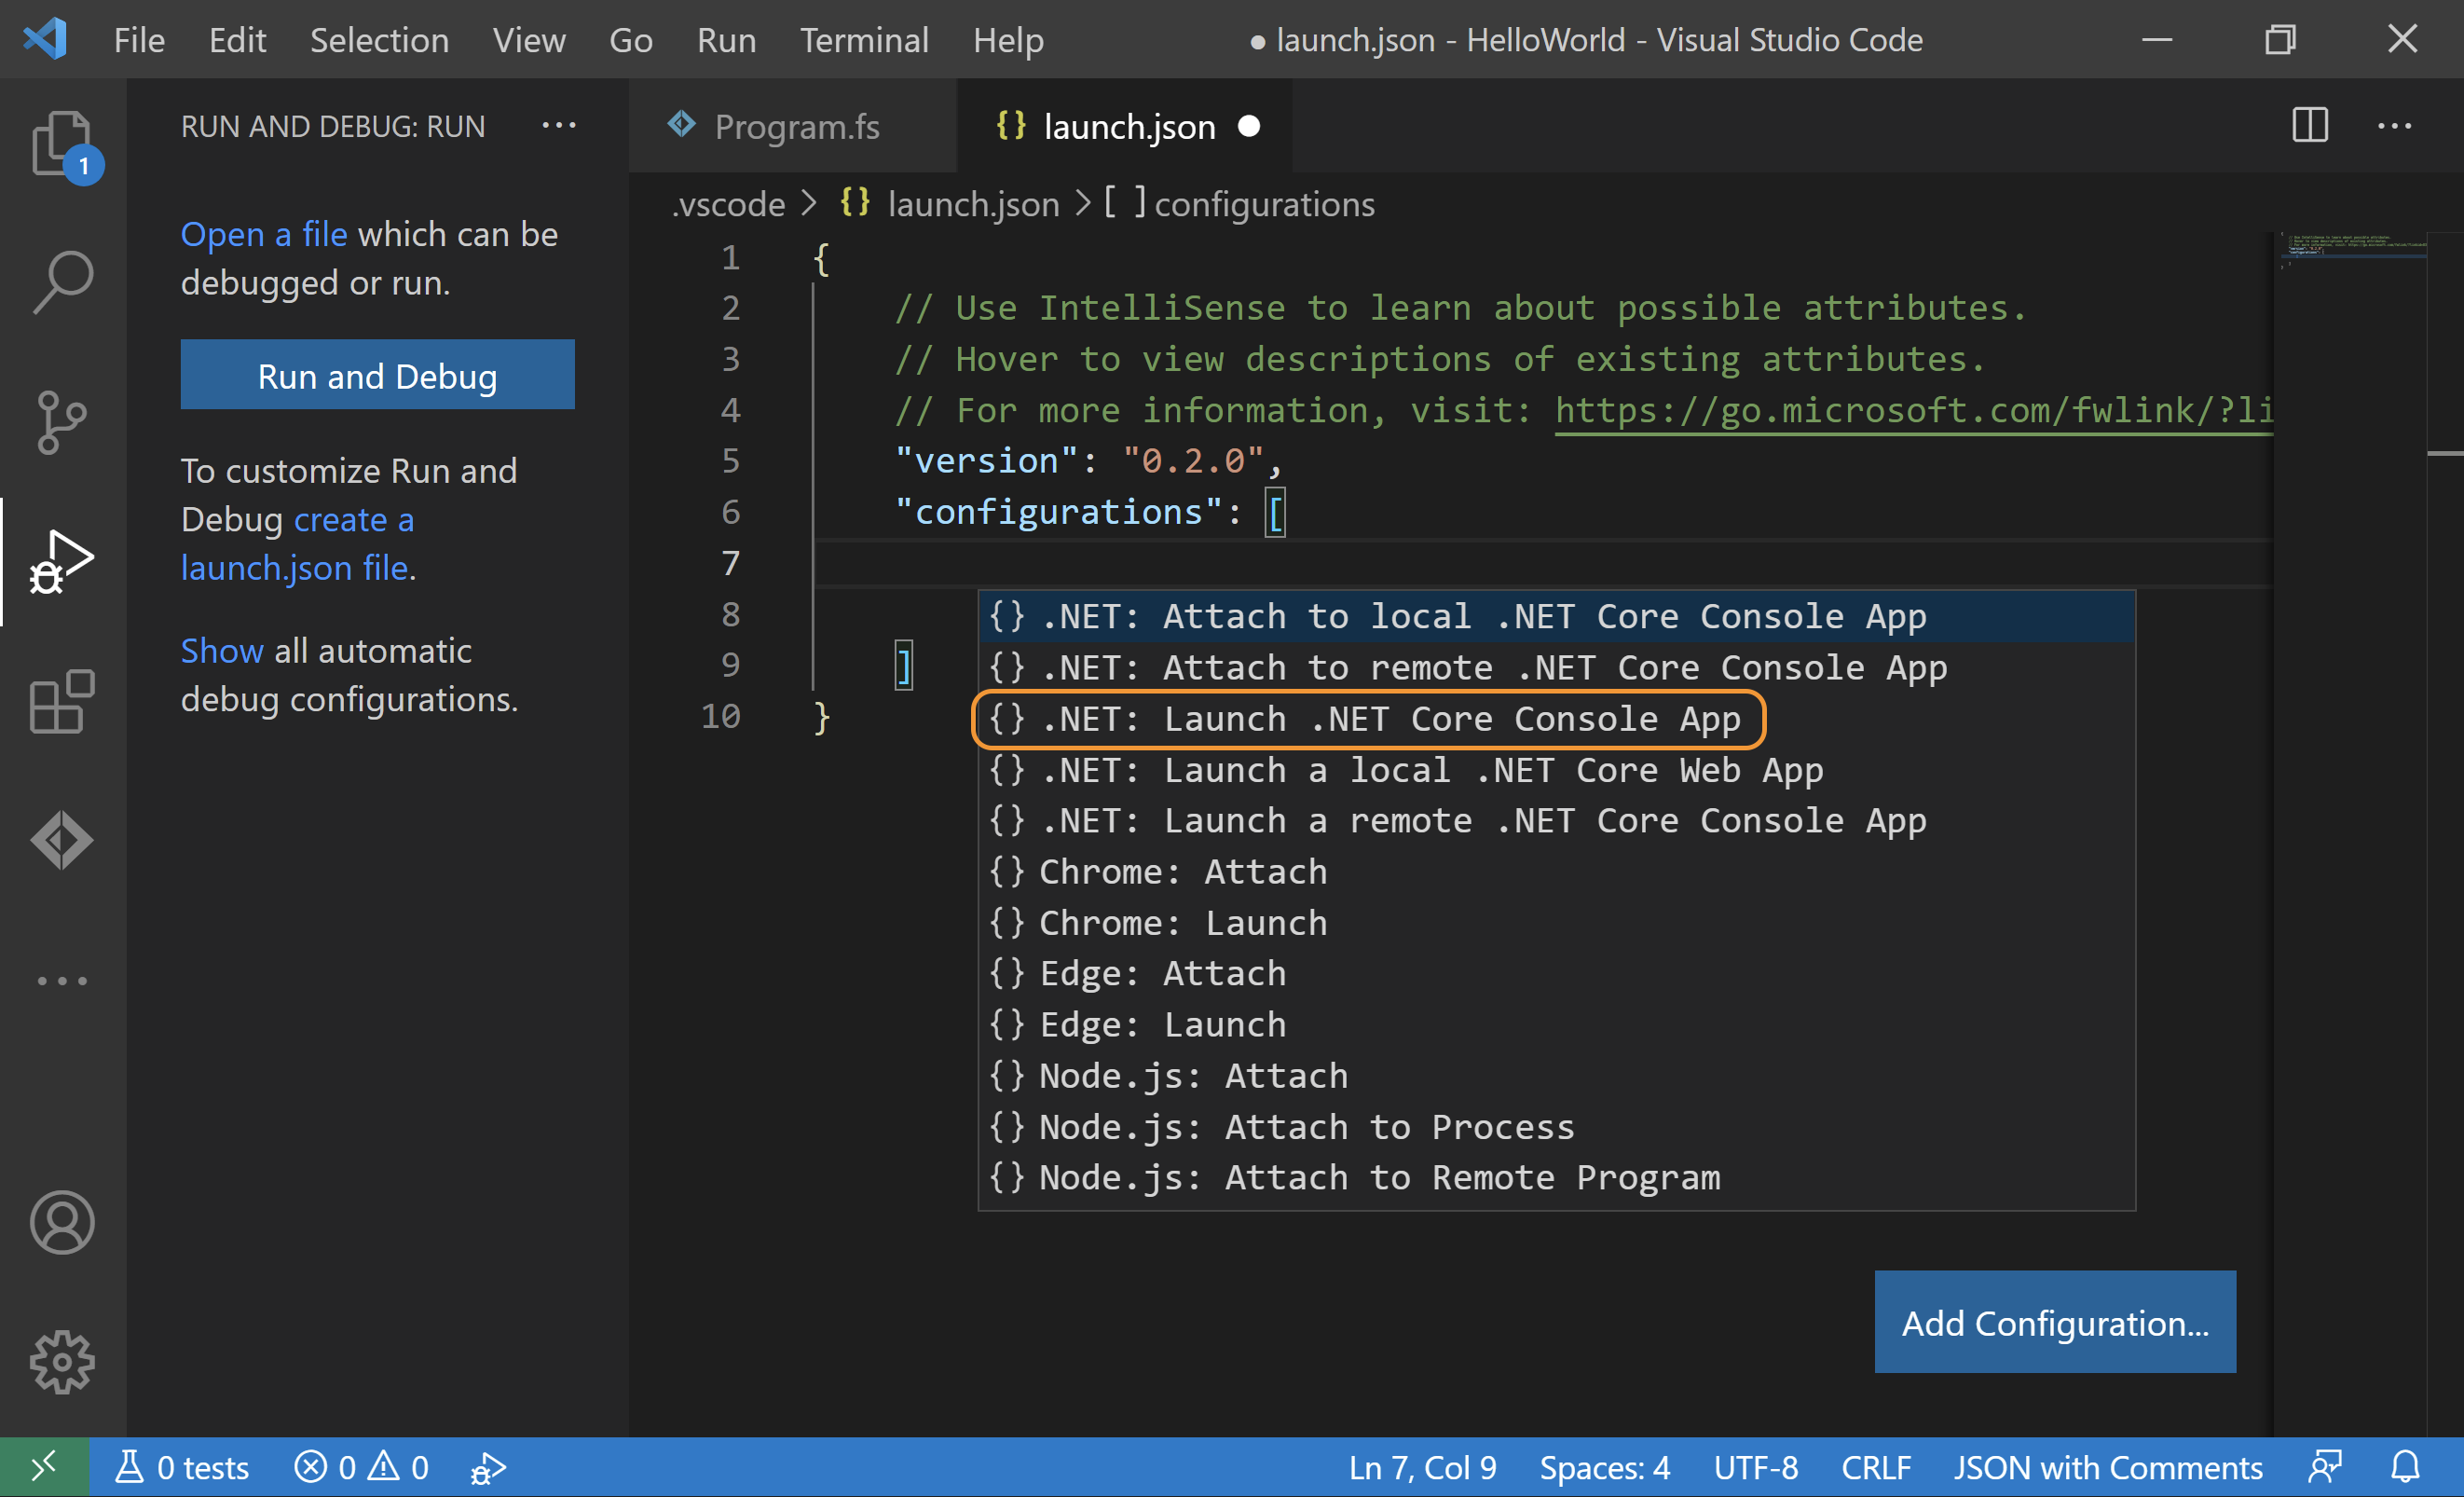Click the 'Open a file' link
Screen dimensions: 2464x1497
[x=263, y=234]
